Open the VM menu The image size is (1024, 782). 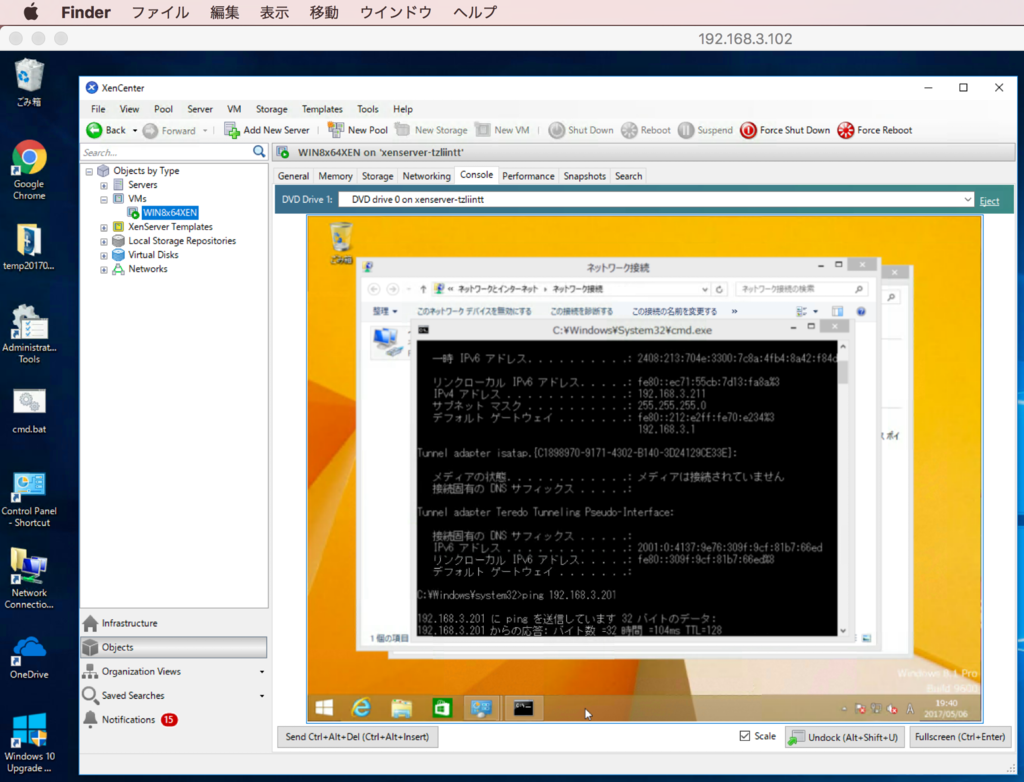click(x=234, y=109)
